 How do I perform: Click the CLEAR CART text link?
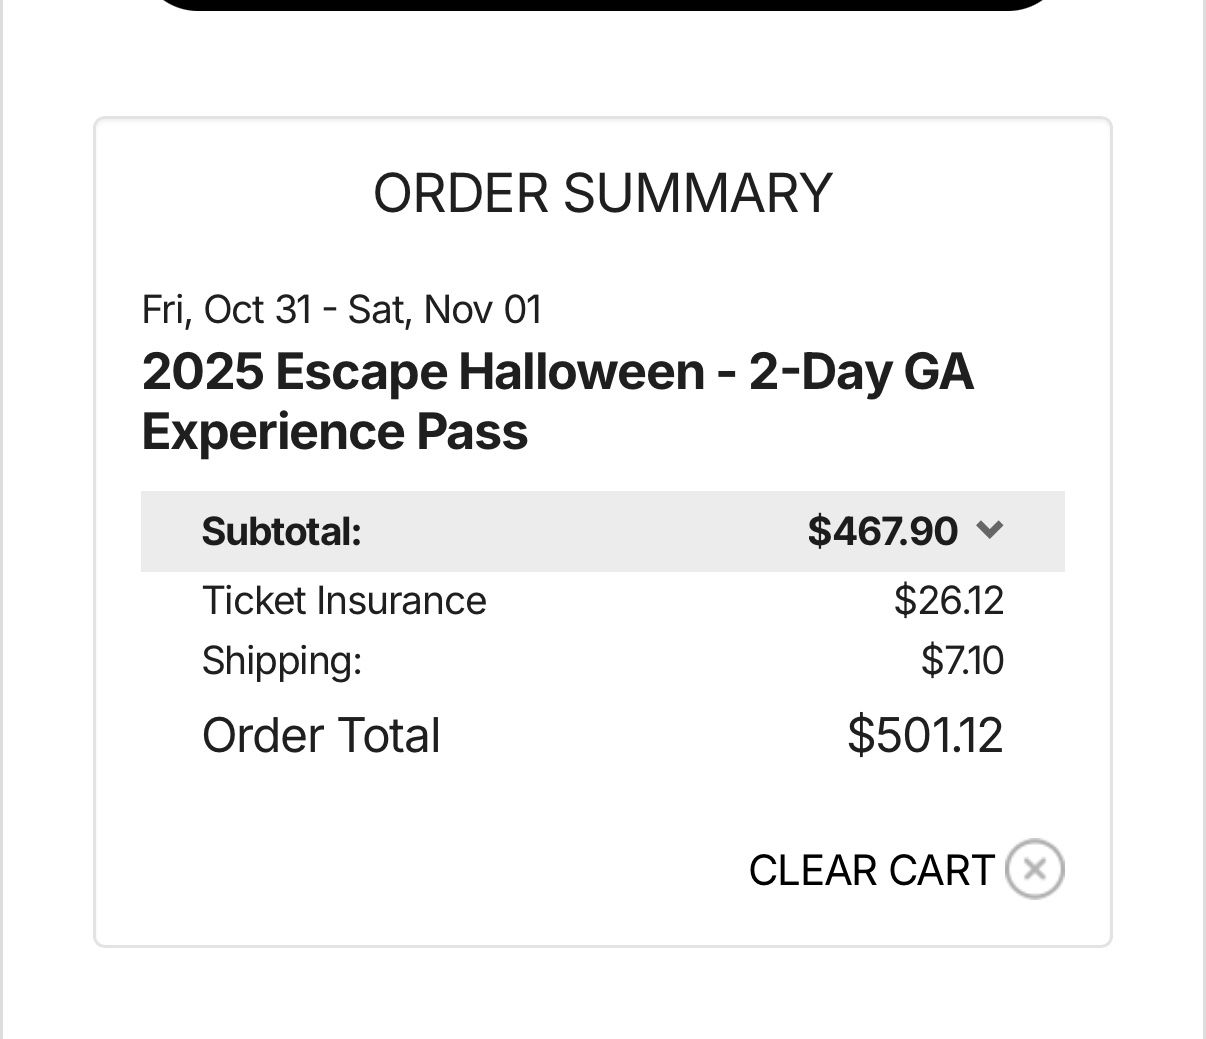point(871,870)
